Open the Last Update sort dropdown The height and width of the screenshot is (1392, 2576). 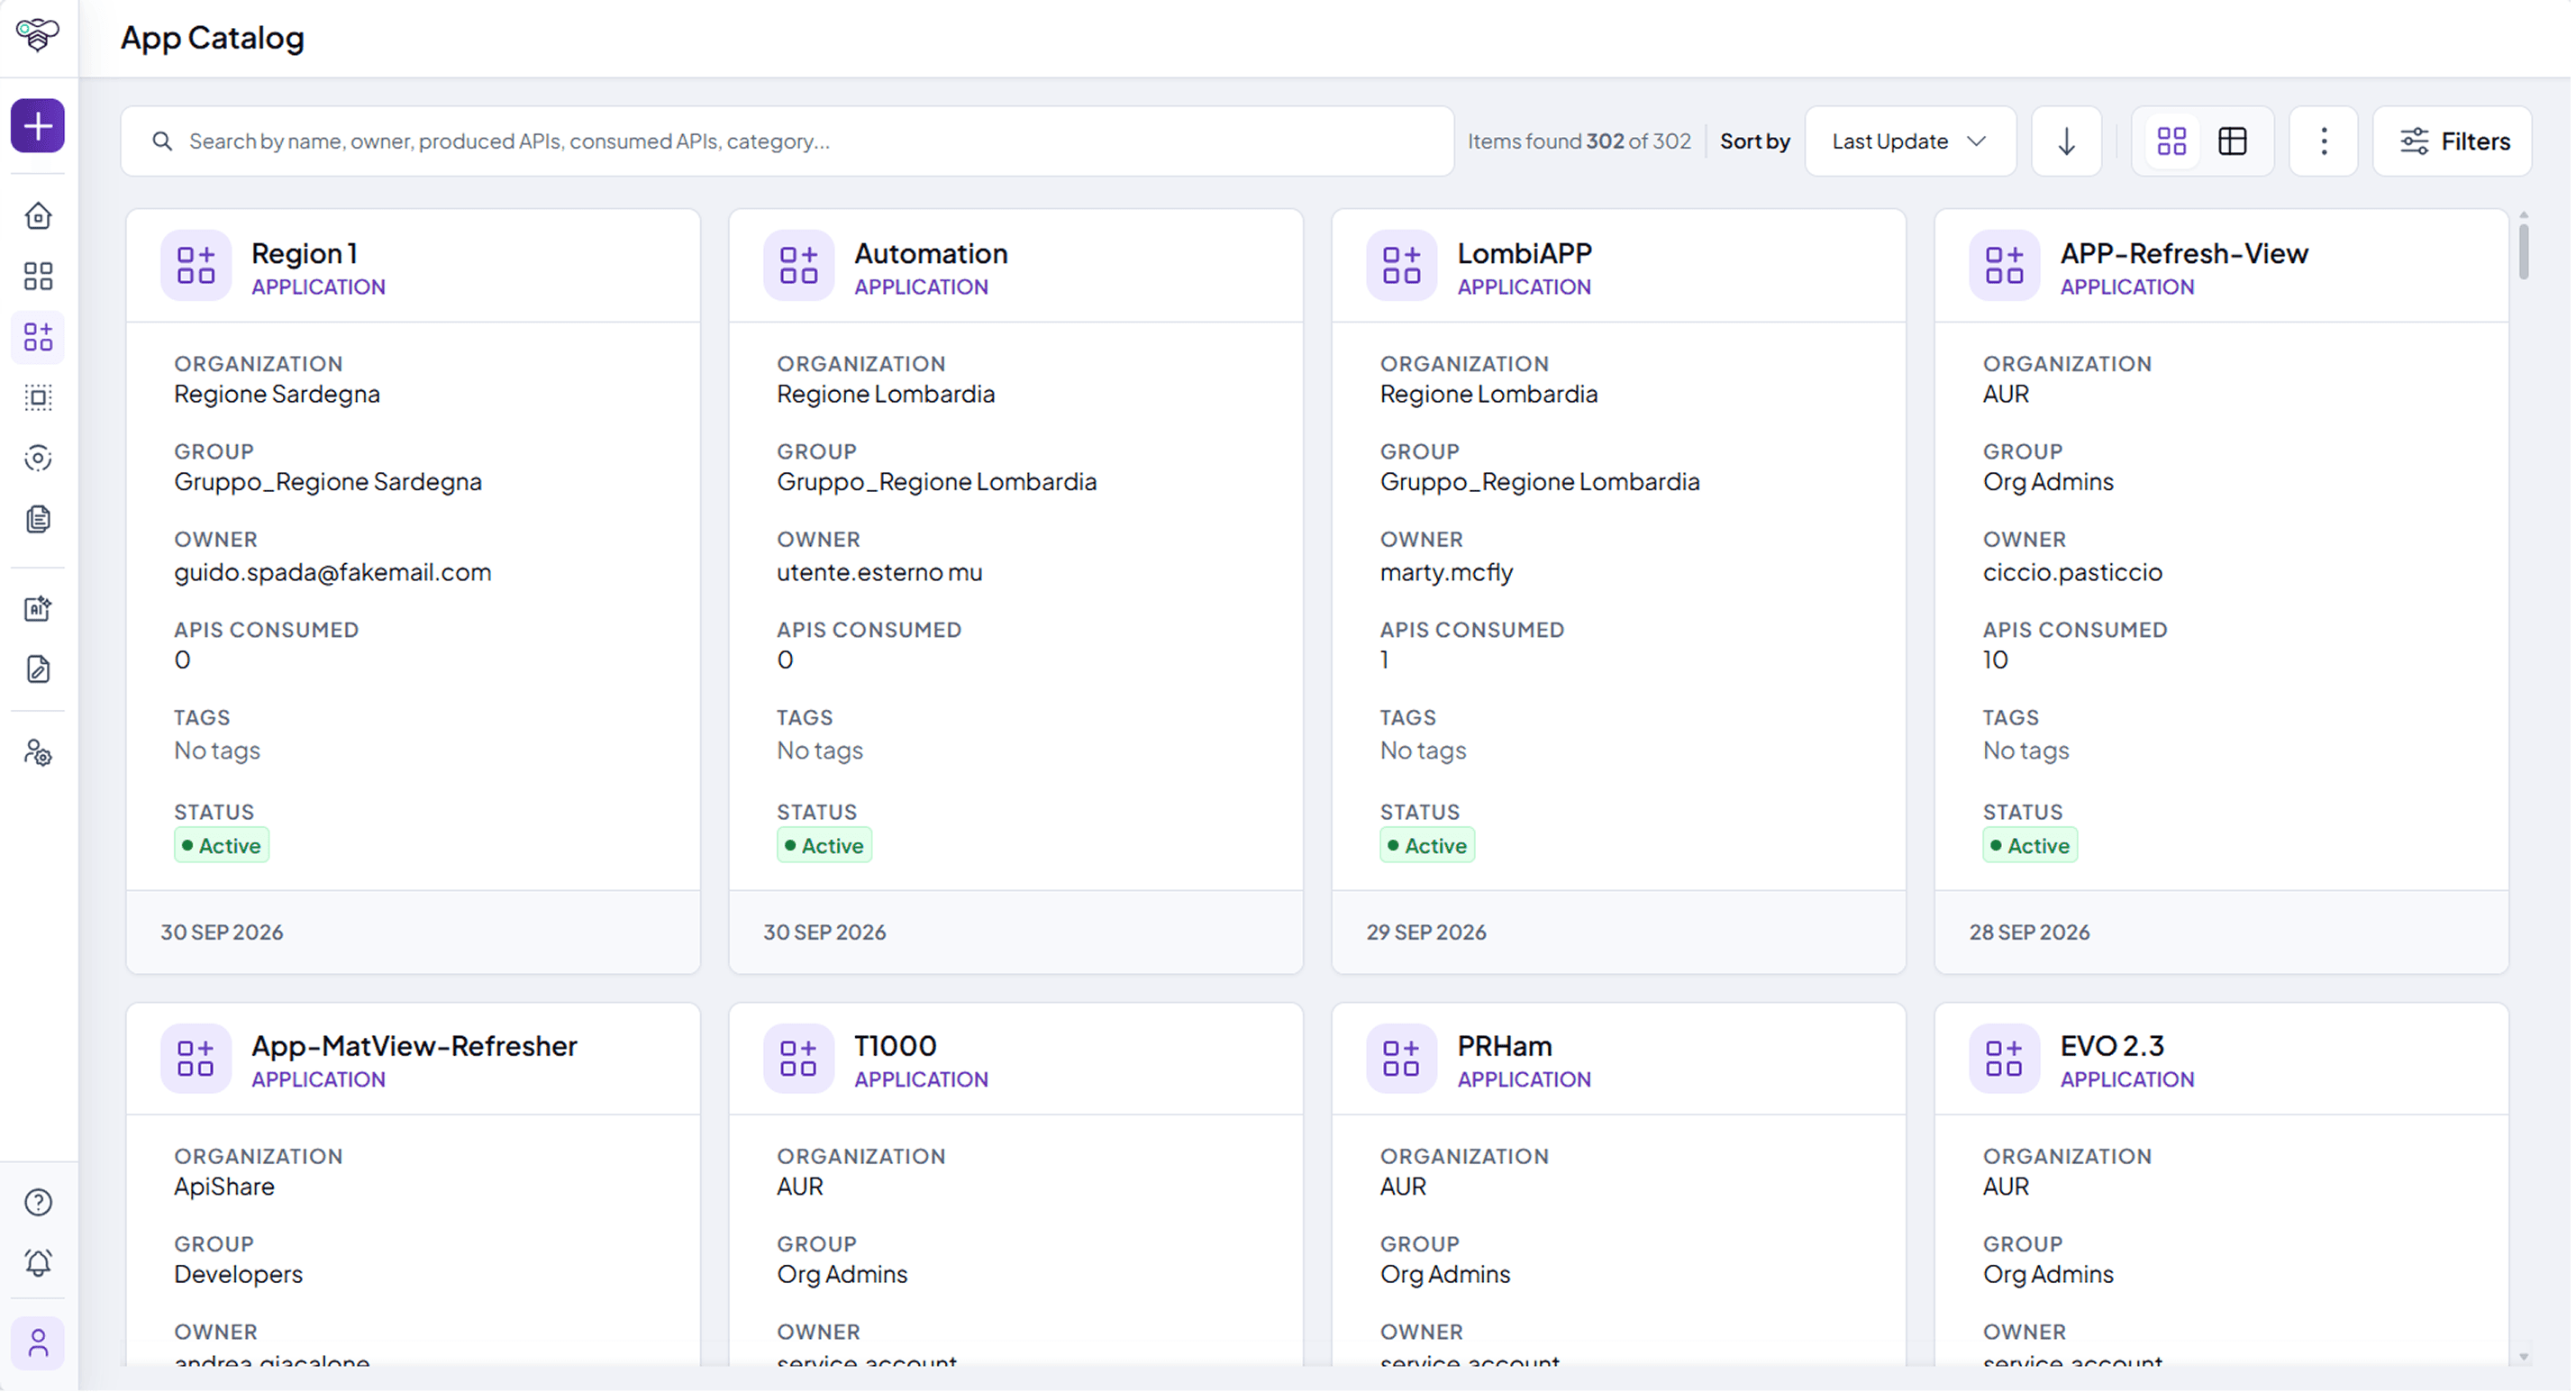1912,141
